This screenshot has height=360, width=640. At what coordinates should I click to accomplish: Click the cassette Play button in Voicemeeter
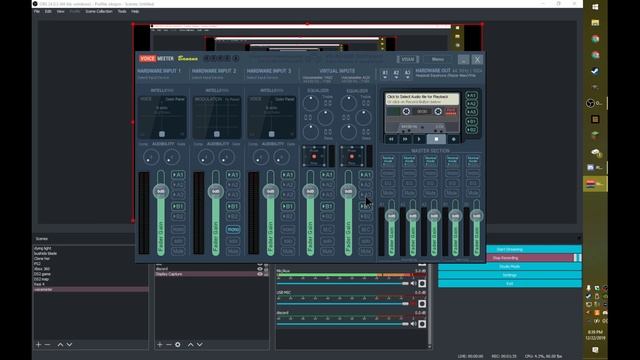(419, 139)
